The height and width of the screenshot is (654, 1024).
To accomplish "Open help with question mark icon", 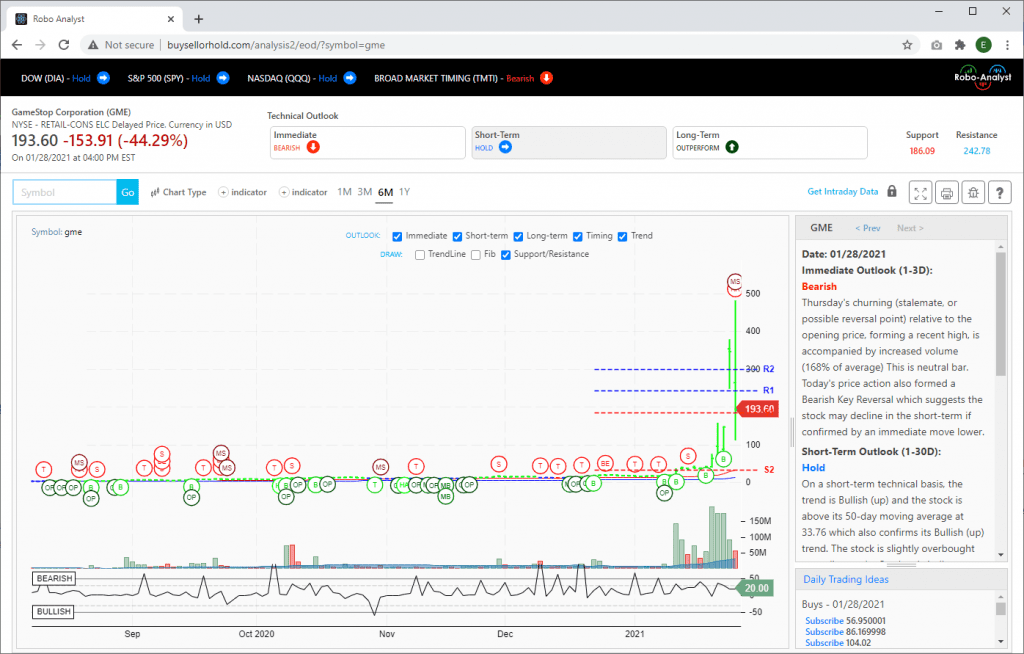I will 1000,193.
